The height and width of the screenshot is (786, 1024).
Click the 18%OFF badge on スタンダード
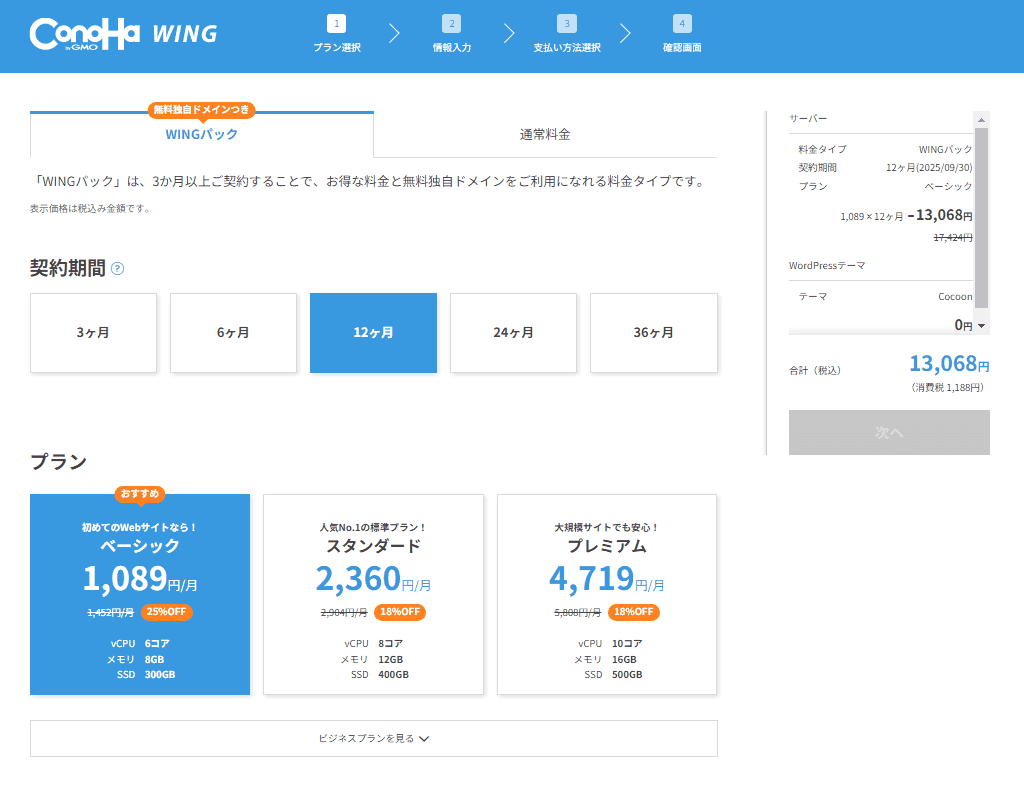pos(400,612)
